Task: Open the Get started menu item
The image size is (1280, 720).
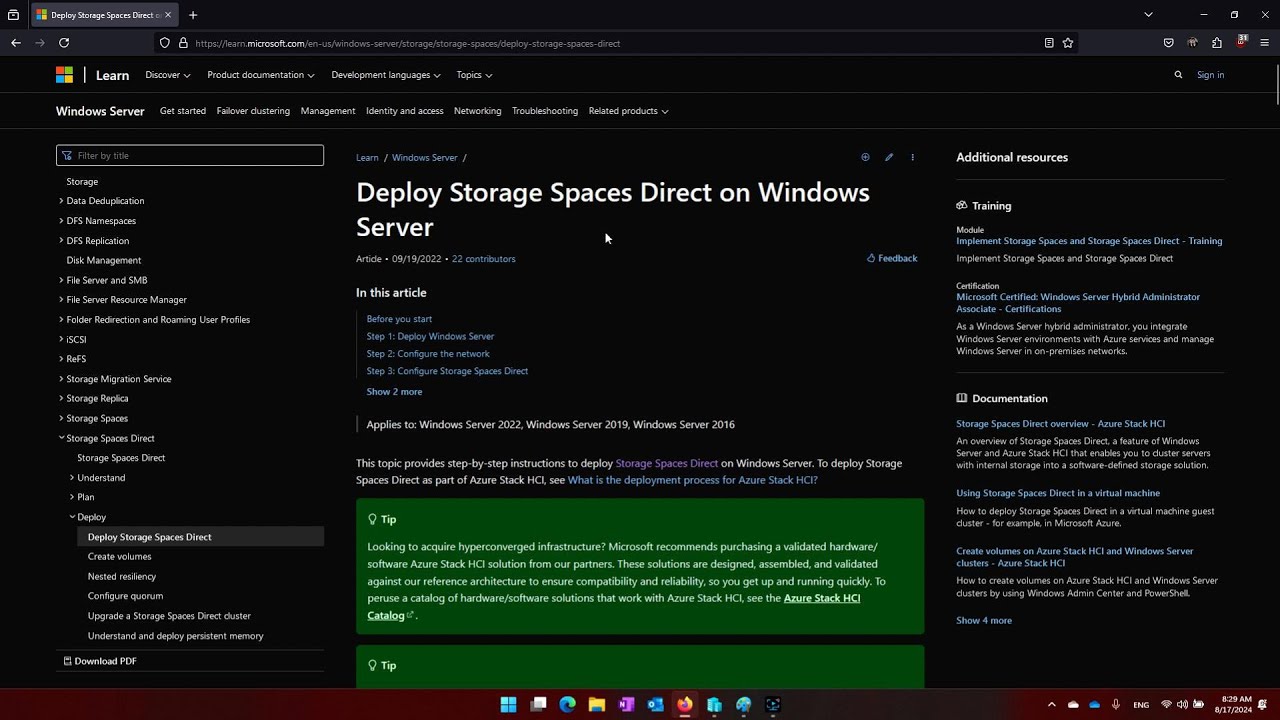Action: coord(183,111)
